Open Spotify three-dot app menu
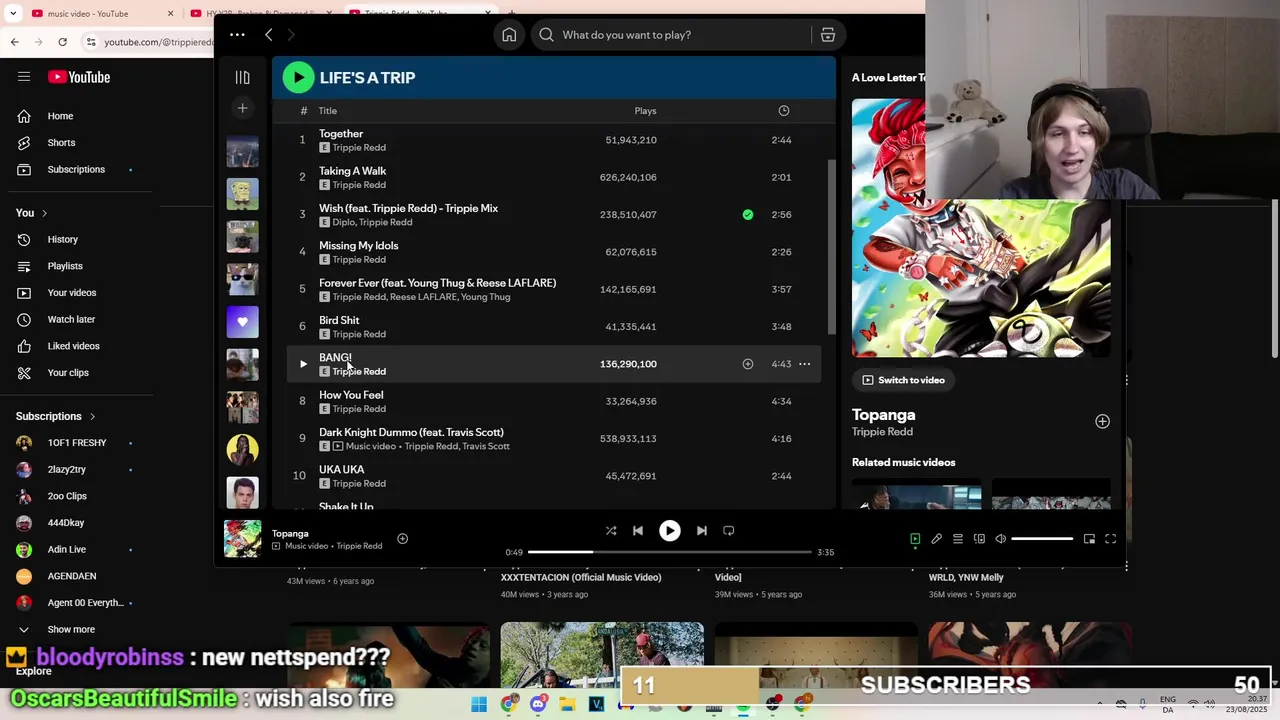Image resolution: width=1280 pixels, height=720 pixels. (237, 35)
